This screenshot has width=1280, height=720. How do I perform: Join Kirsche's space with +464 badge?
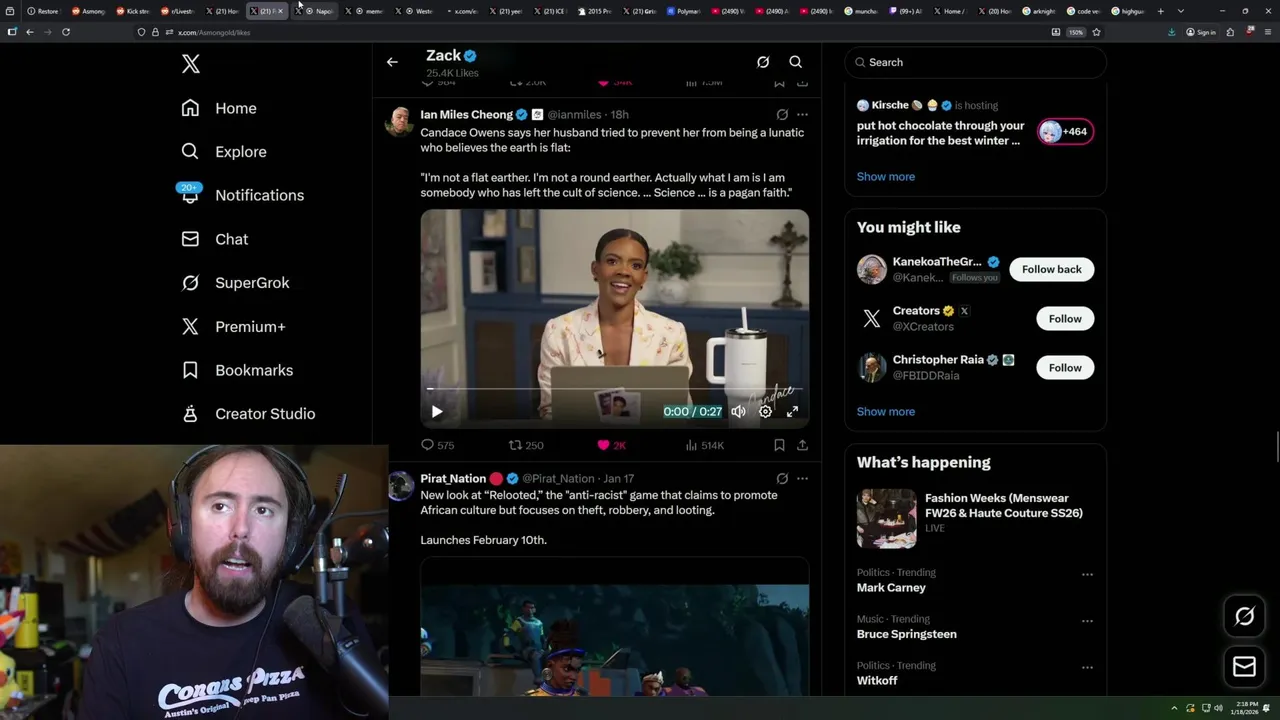tap(1065, 131)
